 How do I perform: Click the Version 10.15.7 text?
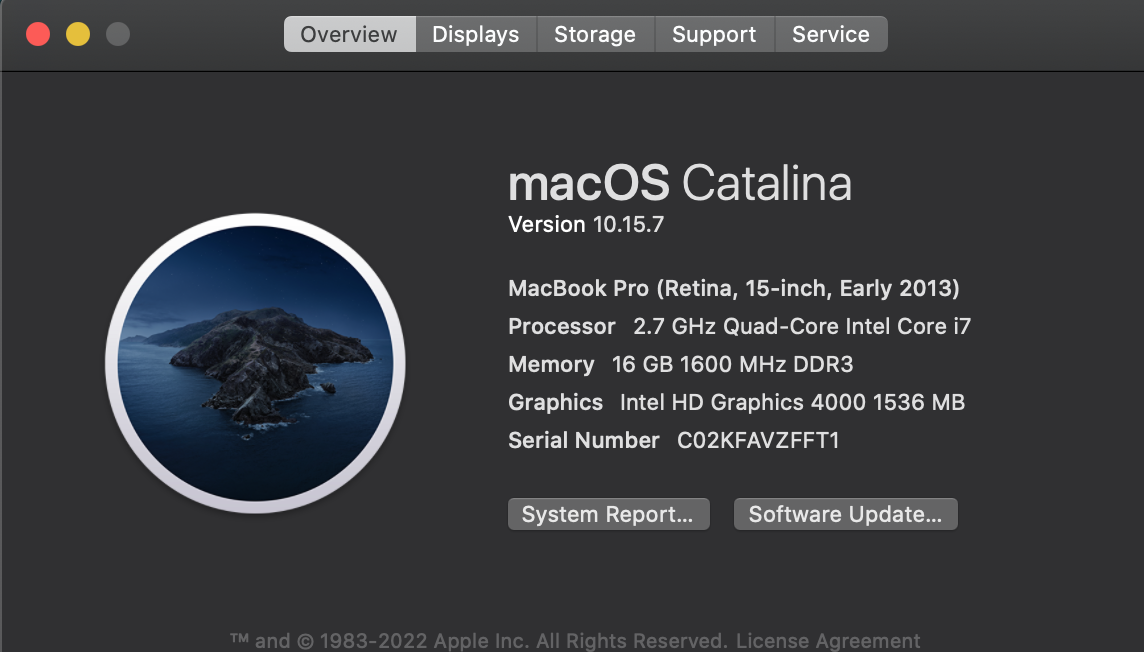(586, 225)
